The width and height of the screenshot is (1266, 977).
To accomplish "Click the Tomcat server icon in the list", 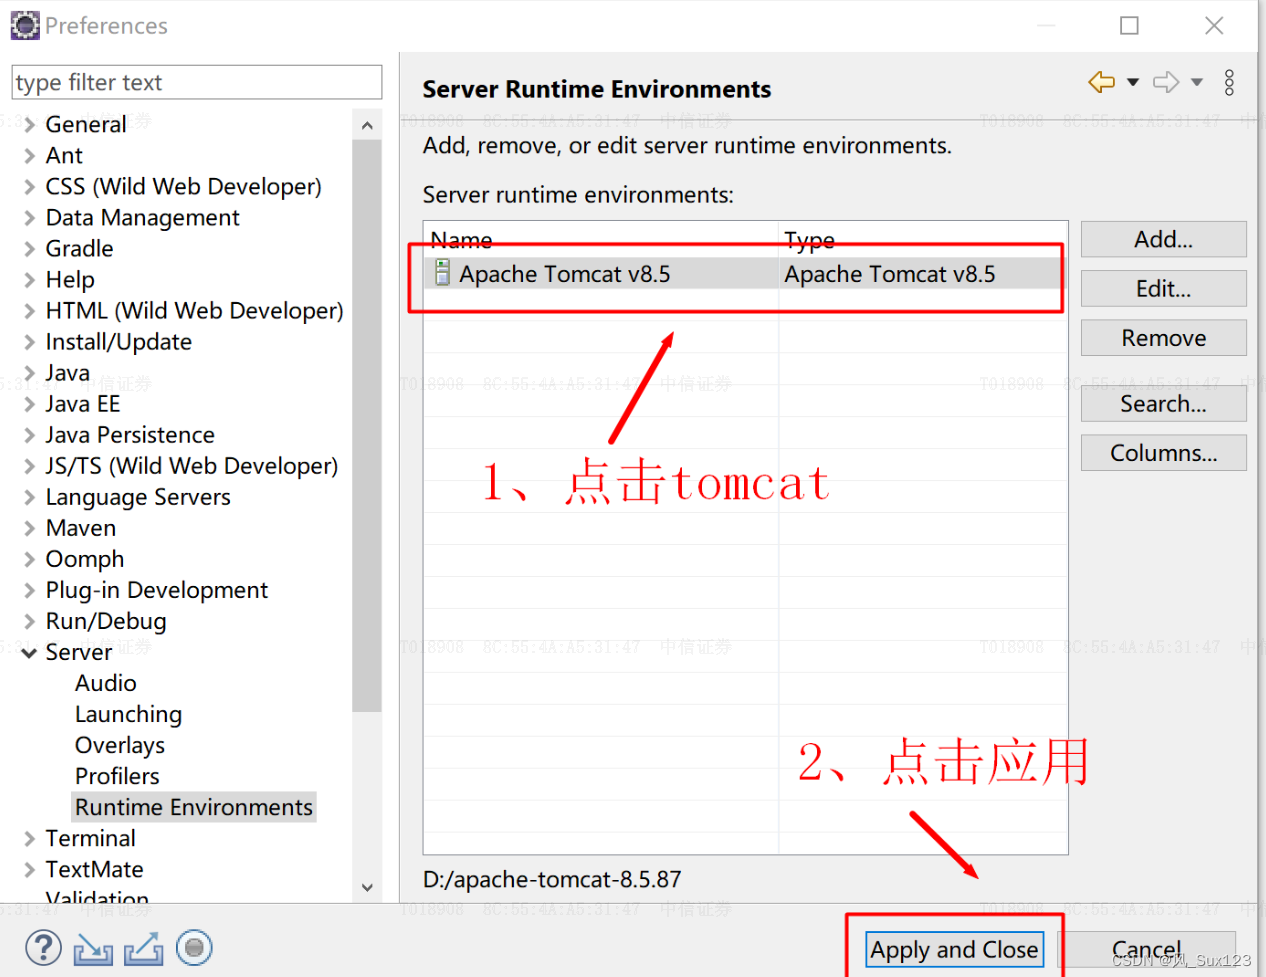I will (x=442, y=273).
